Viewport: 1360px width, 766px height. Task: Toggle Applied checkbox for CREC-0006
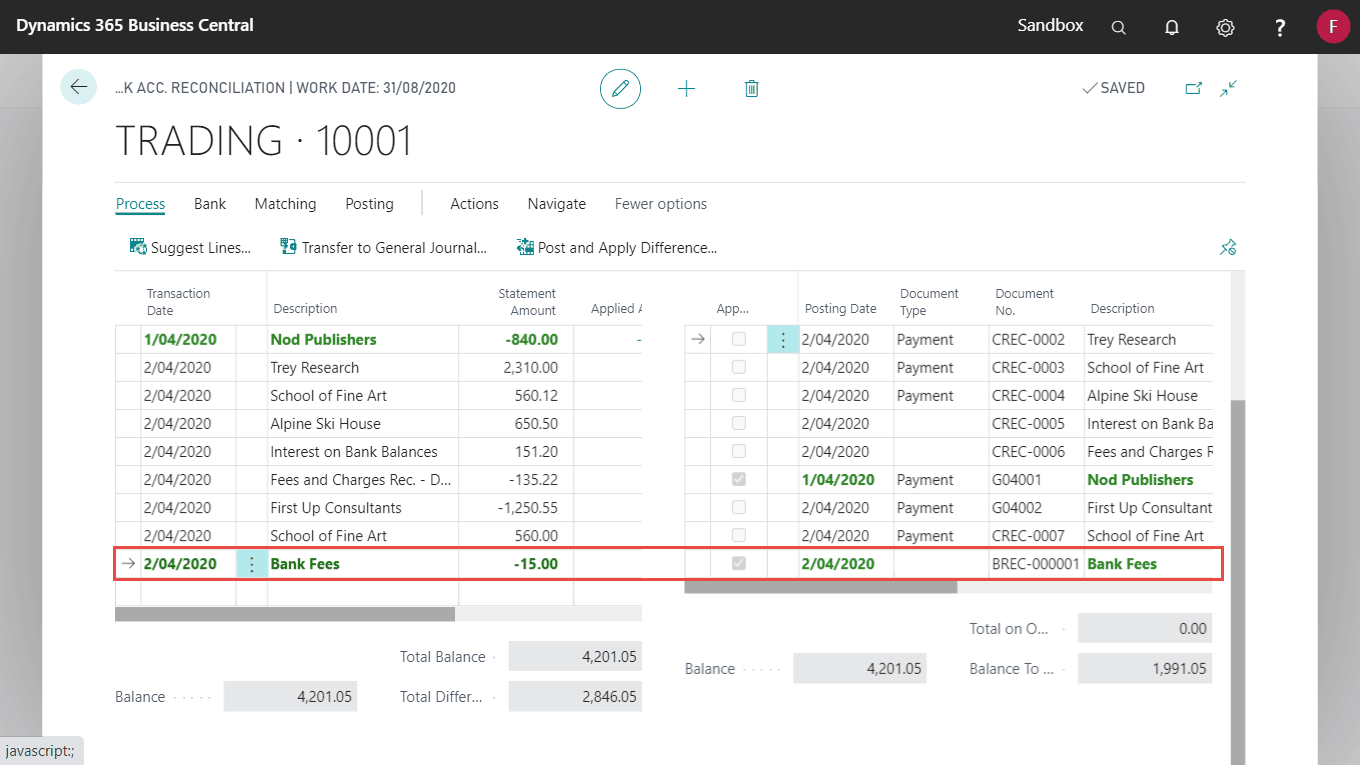(739, 451)
